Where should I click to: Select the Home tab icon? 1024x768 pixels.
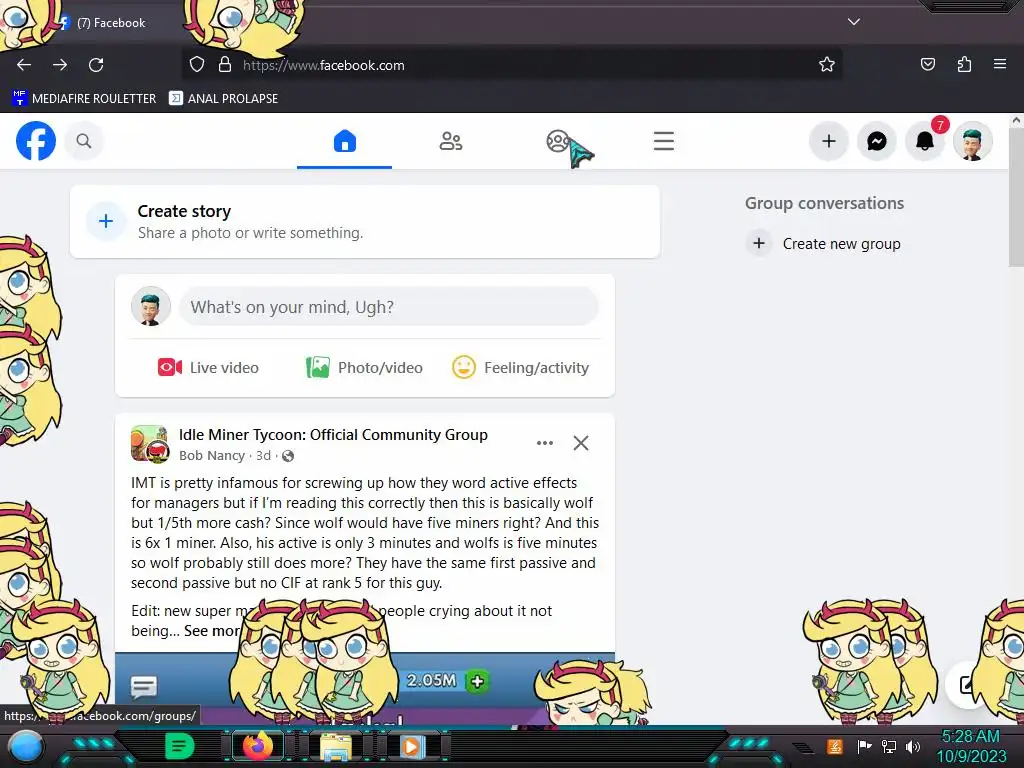(x=345, y=141)
